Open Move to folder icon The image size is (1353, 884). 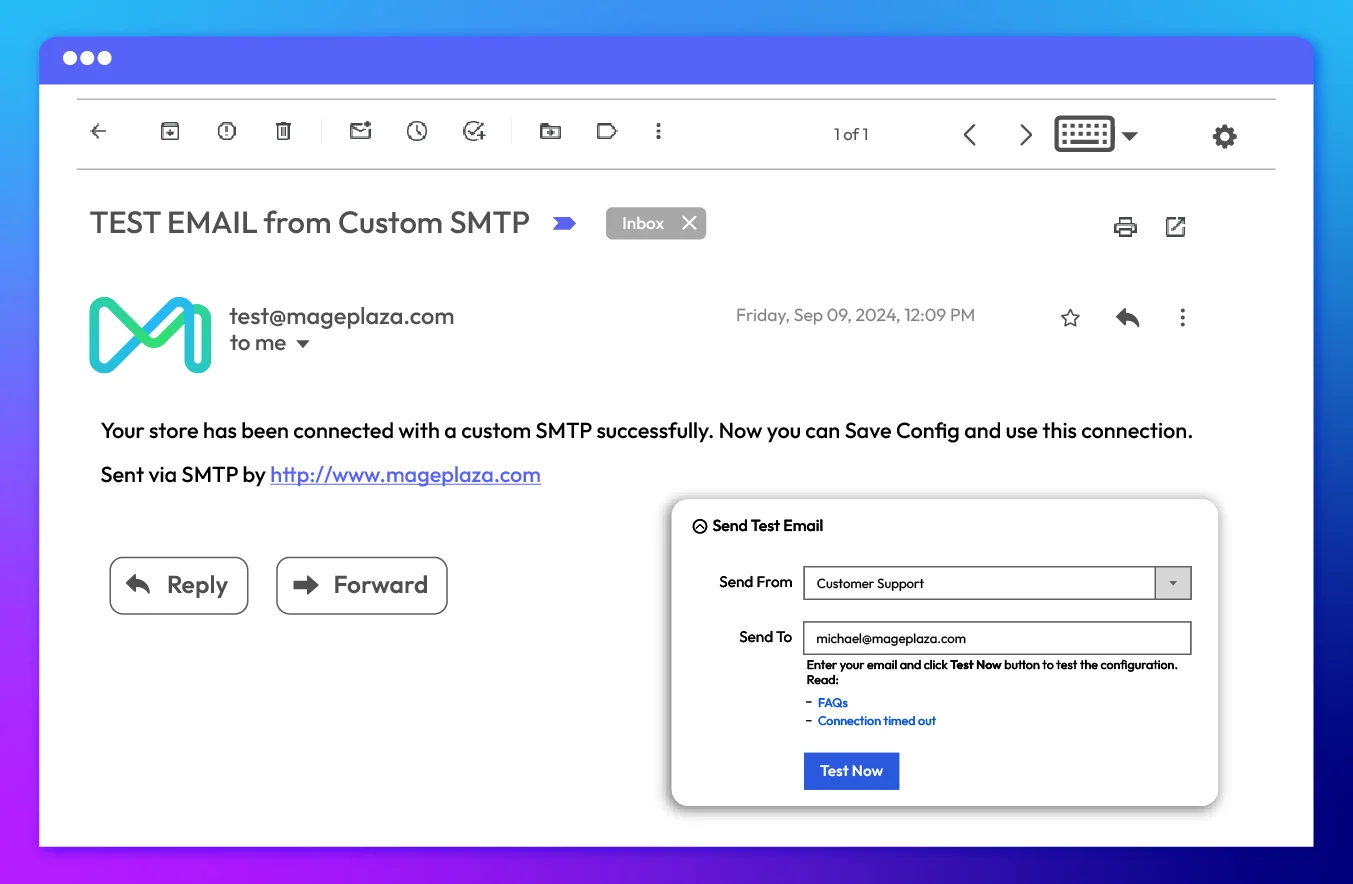click(x=550, y=131)
